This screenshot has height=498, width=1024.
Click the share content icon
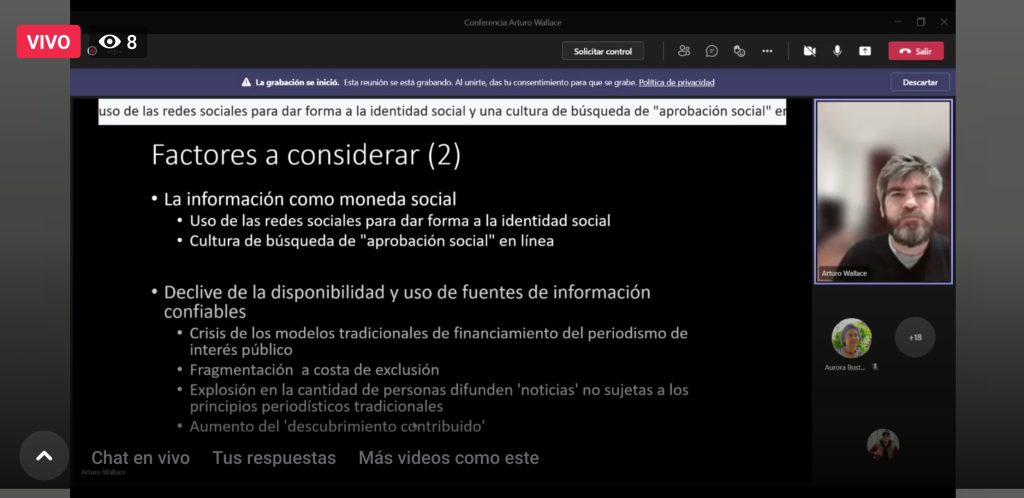point(865,51)
